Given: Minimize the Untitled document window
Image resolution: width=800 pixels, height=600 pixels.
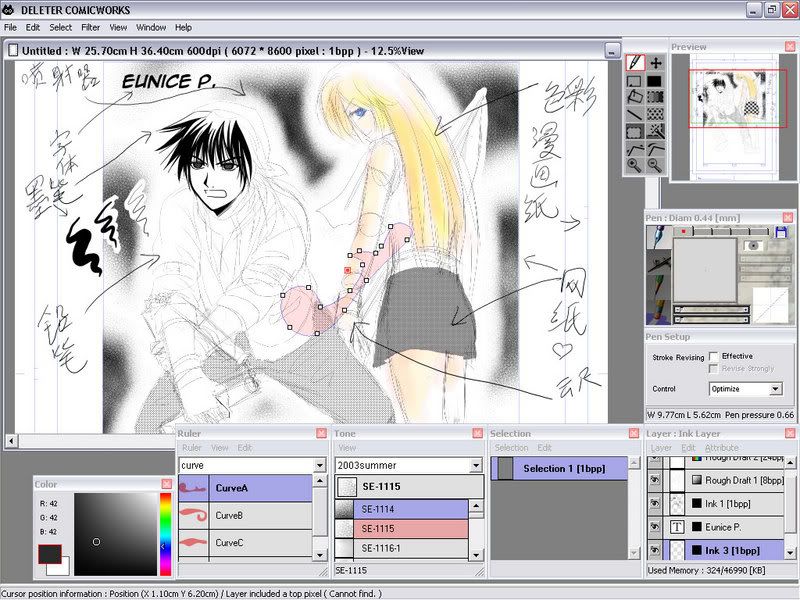Looking at the screenshot, I should click(612, 50).
